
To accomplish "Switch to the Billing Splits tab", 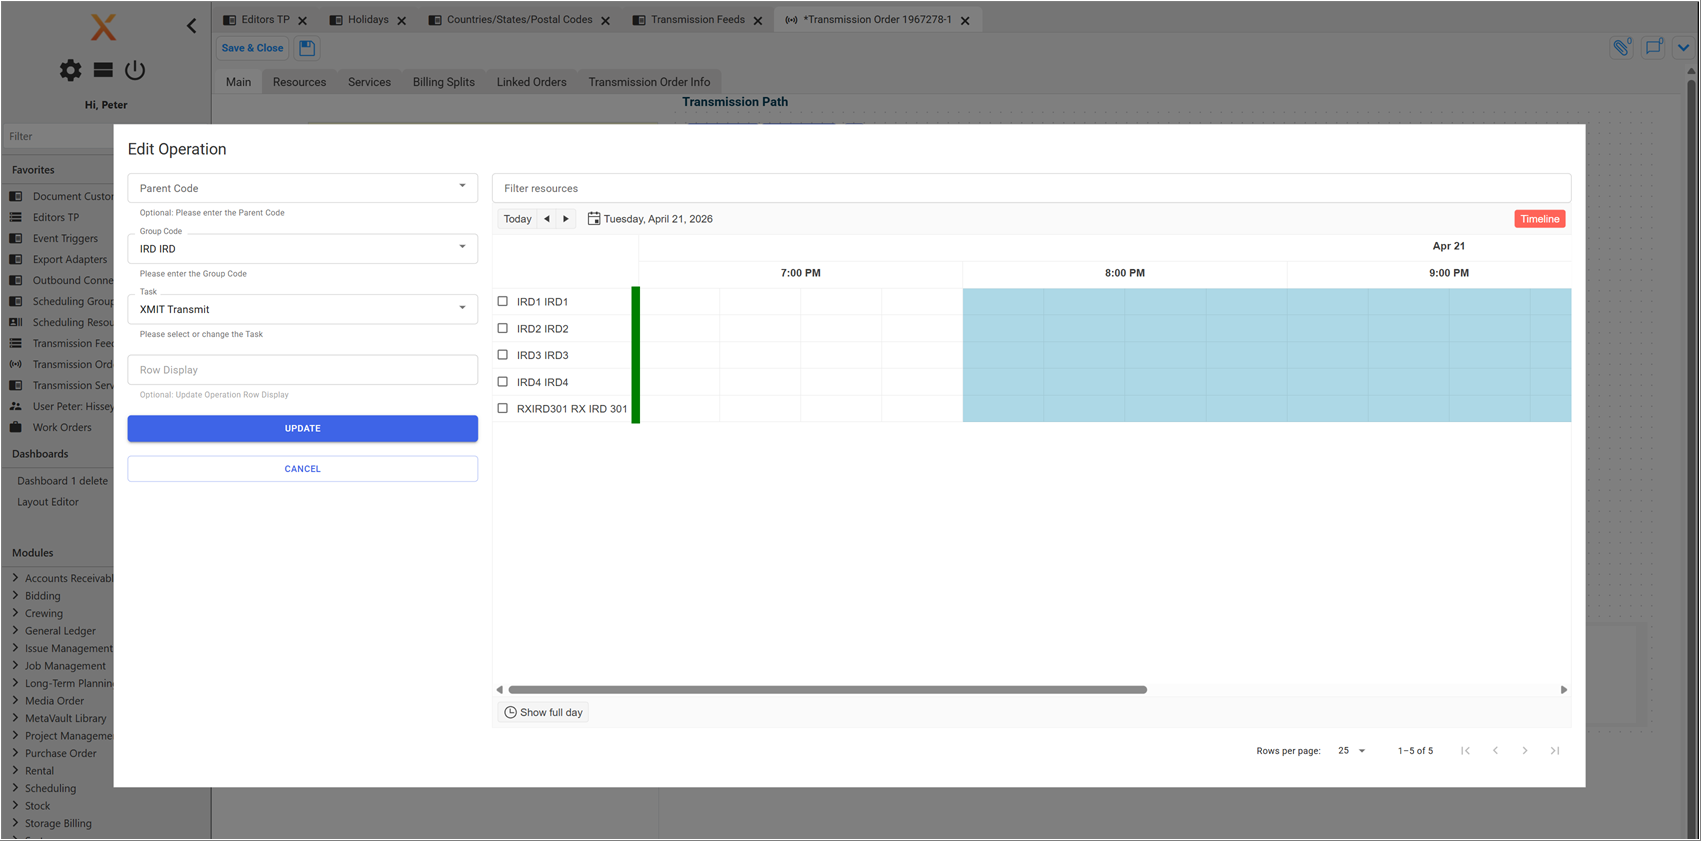I will tap(444, 82).
